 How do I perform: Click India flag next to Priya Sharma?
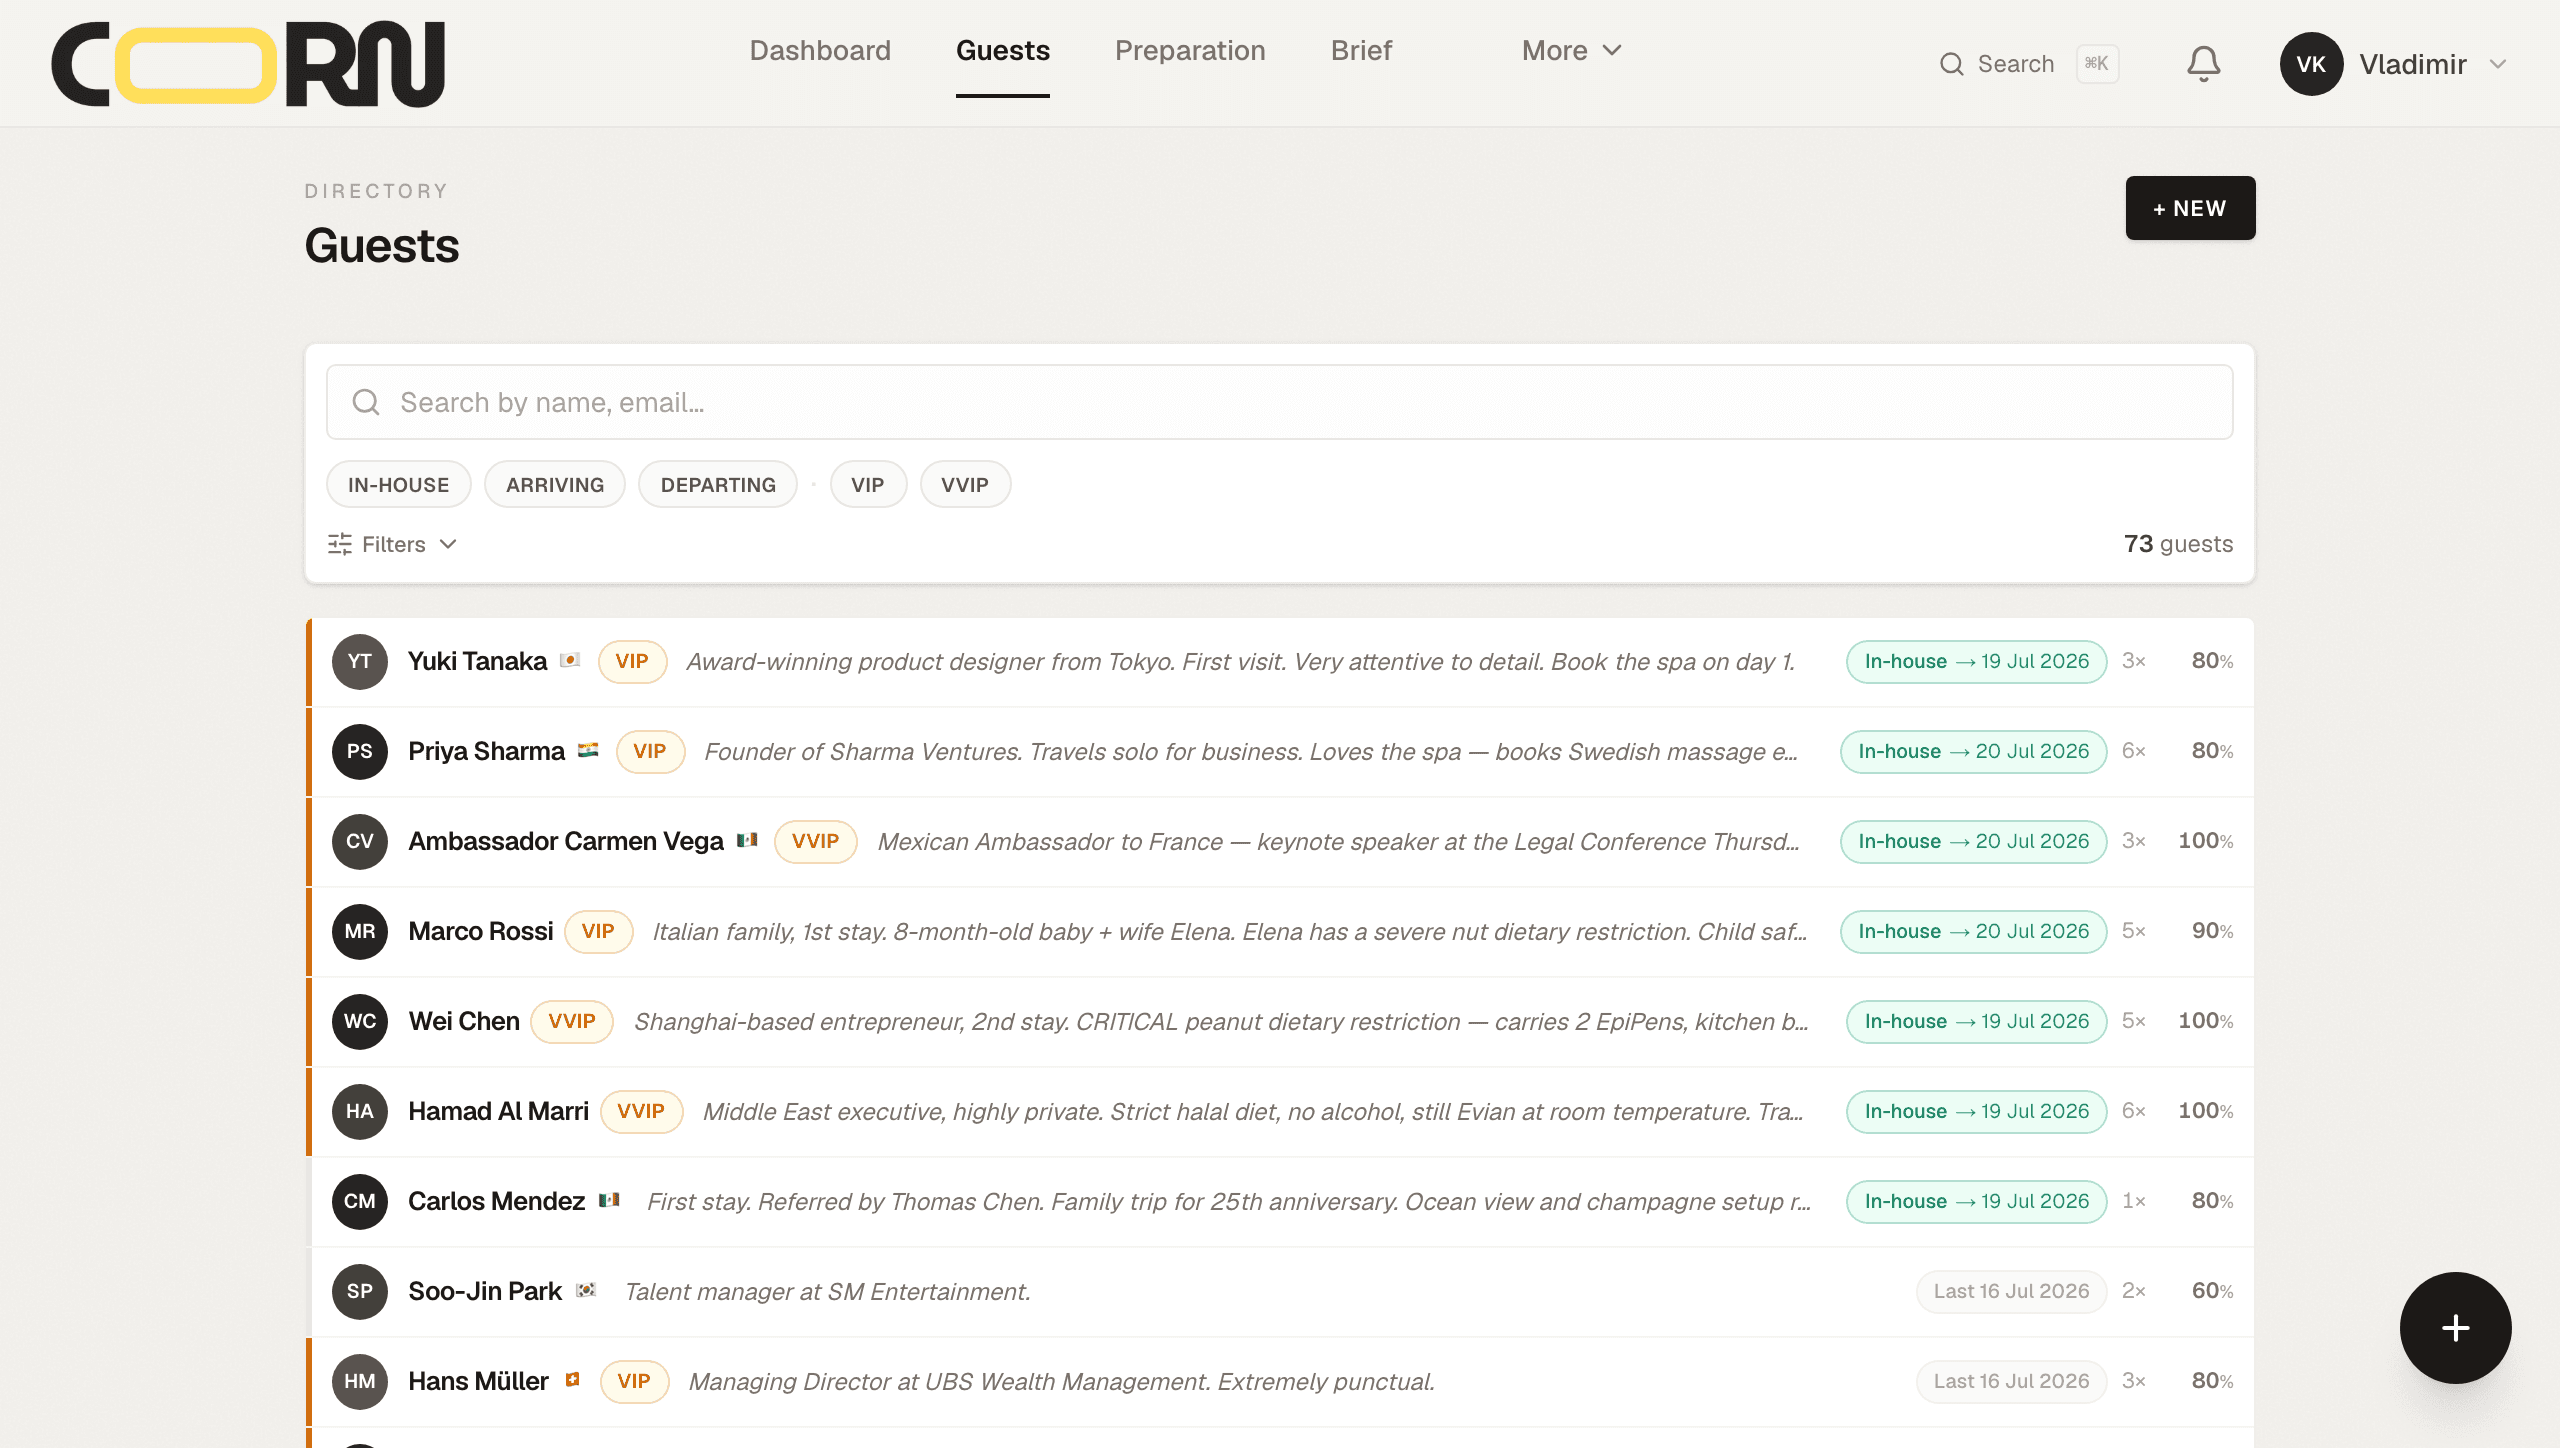(588, 750)
